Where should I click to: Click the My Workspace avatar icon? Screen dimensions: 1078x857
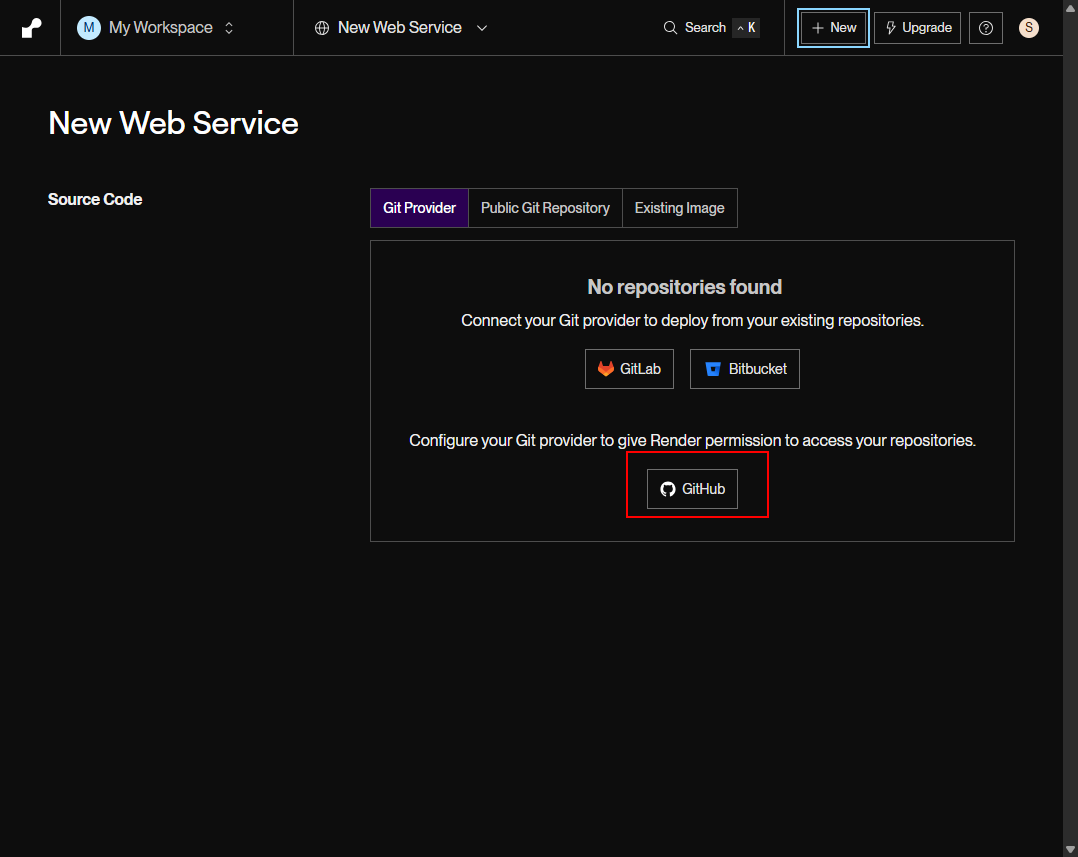(89, 28)
